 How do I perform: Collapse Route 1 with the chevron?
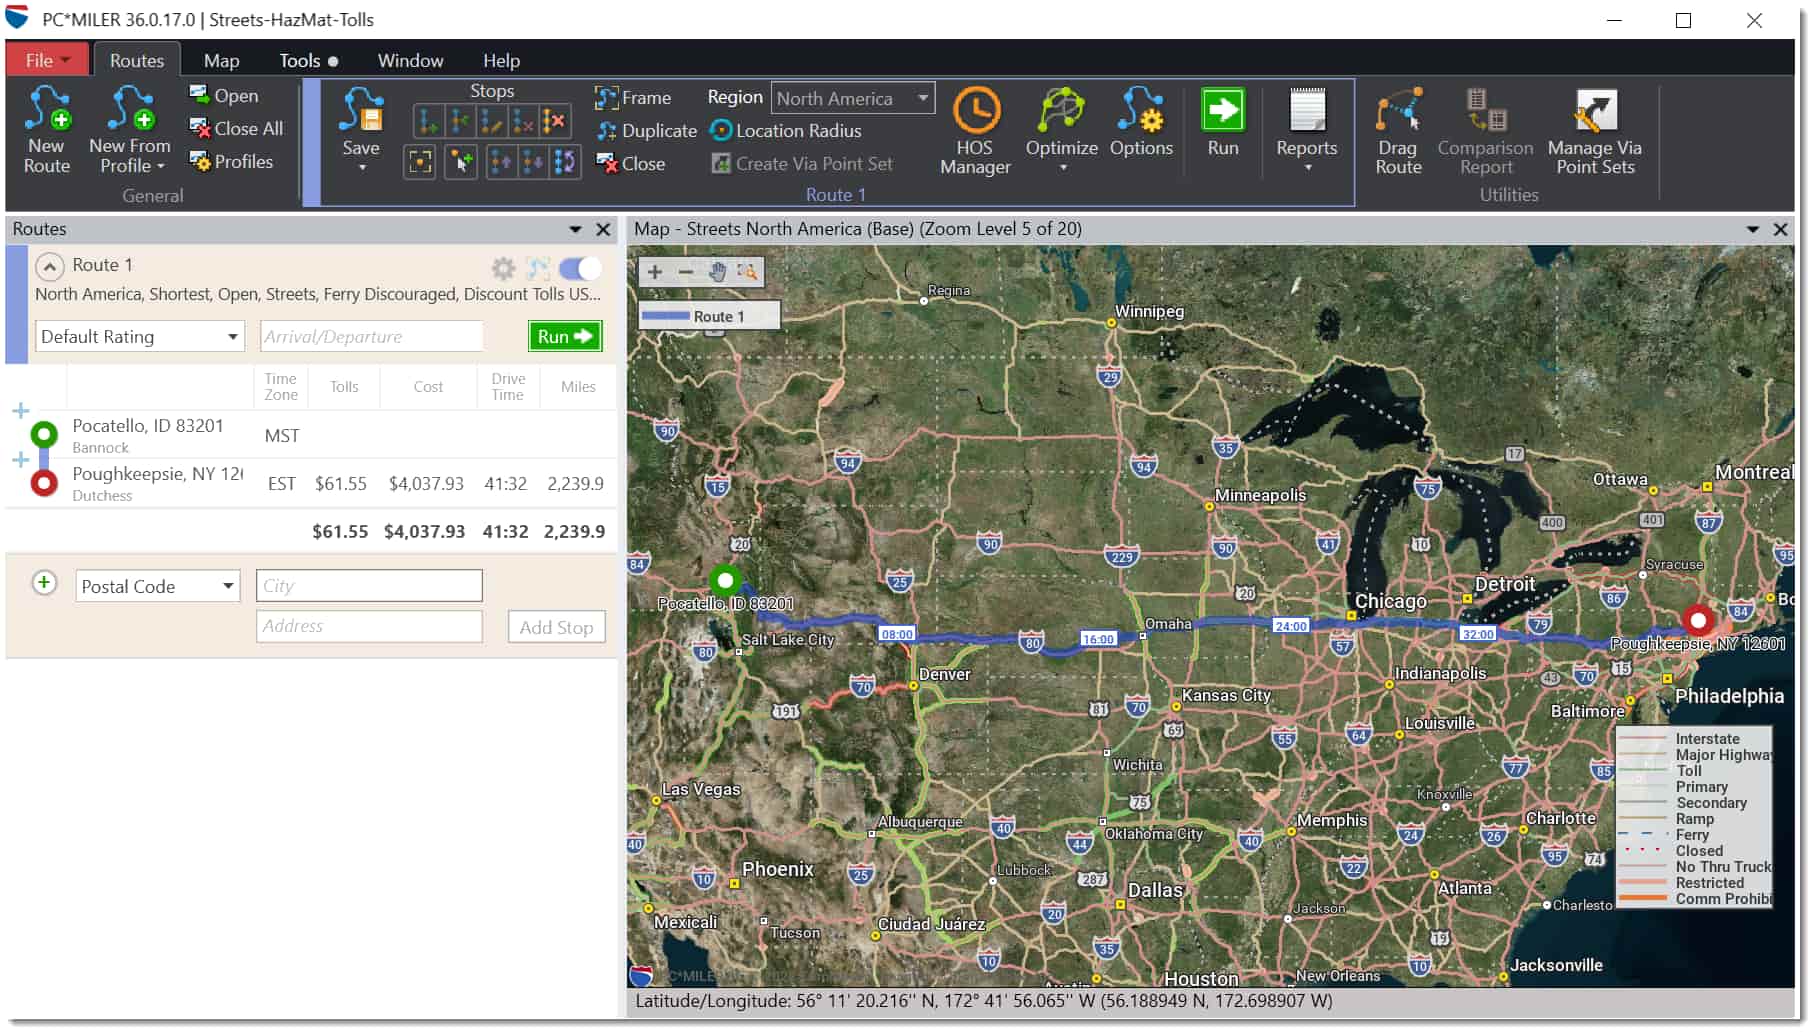(49, 266)
